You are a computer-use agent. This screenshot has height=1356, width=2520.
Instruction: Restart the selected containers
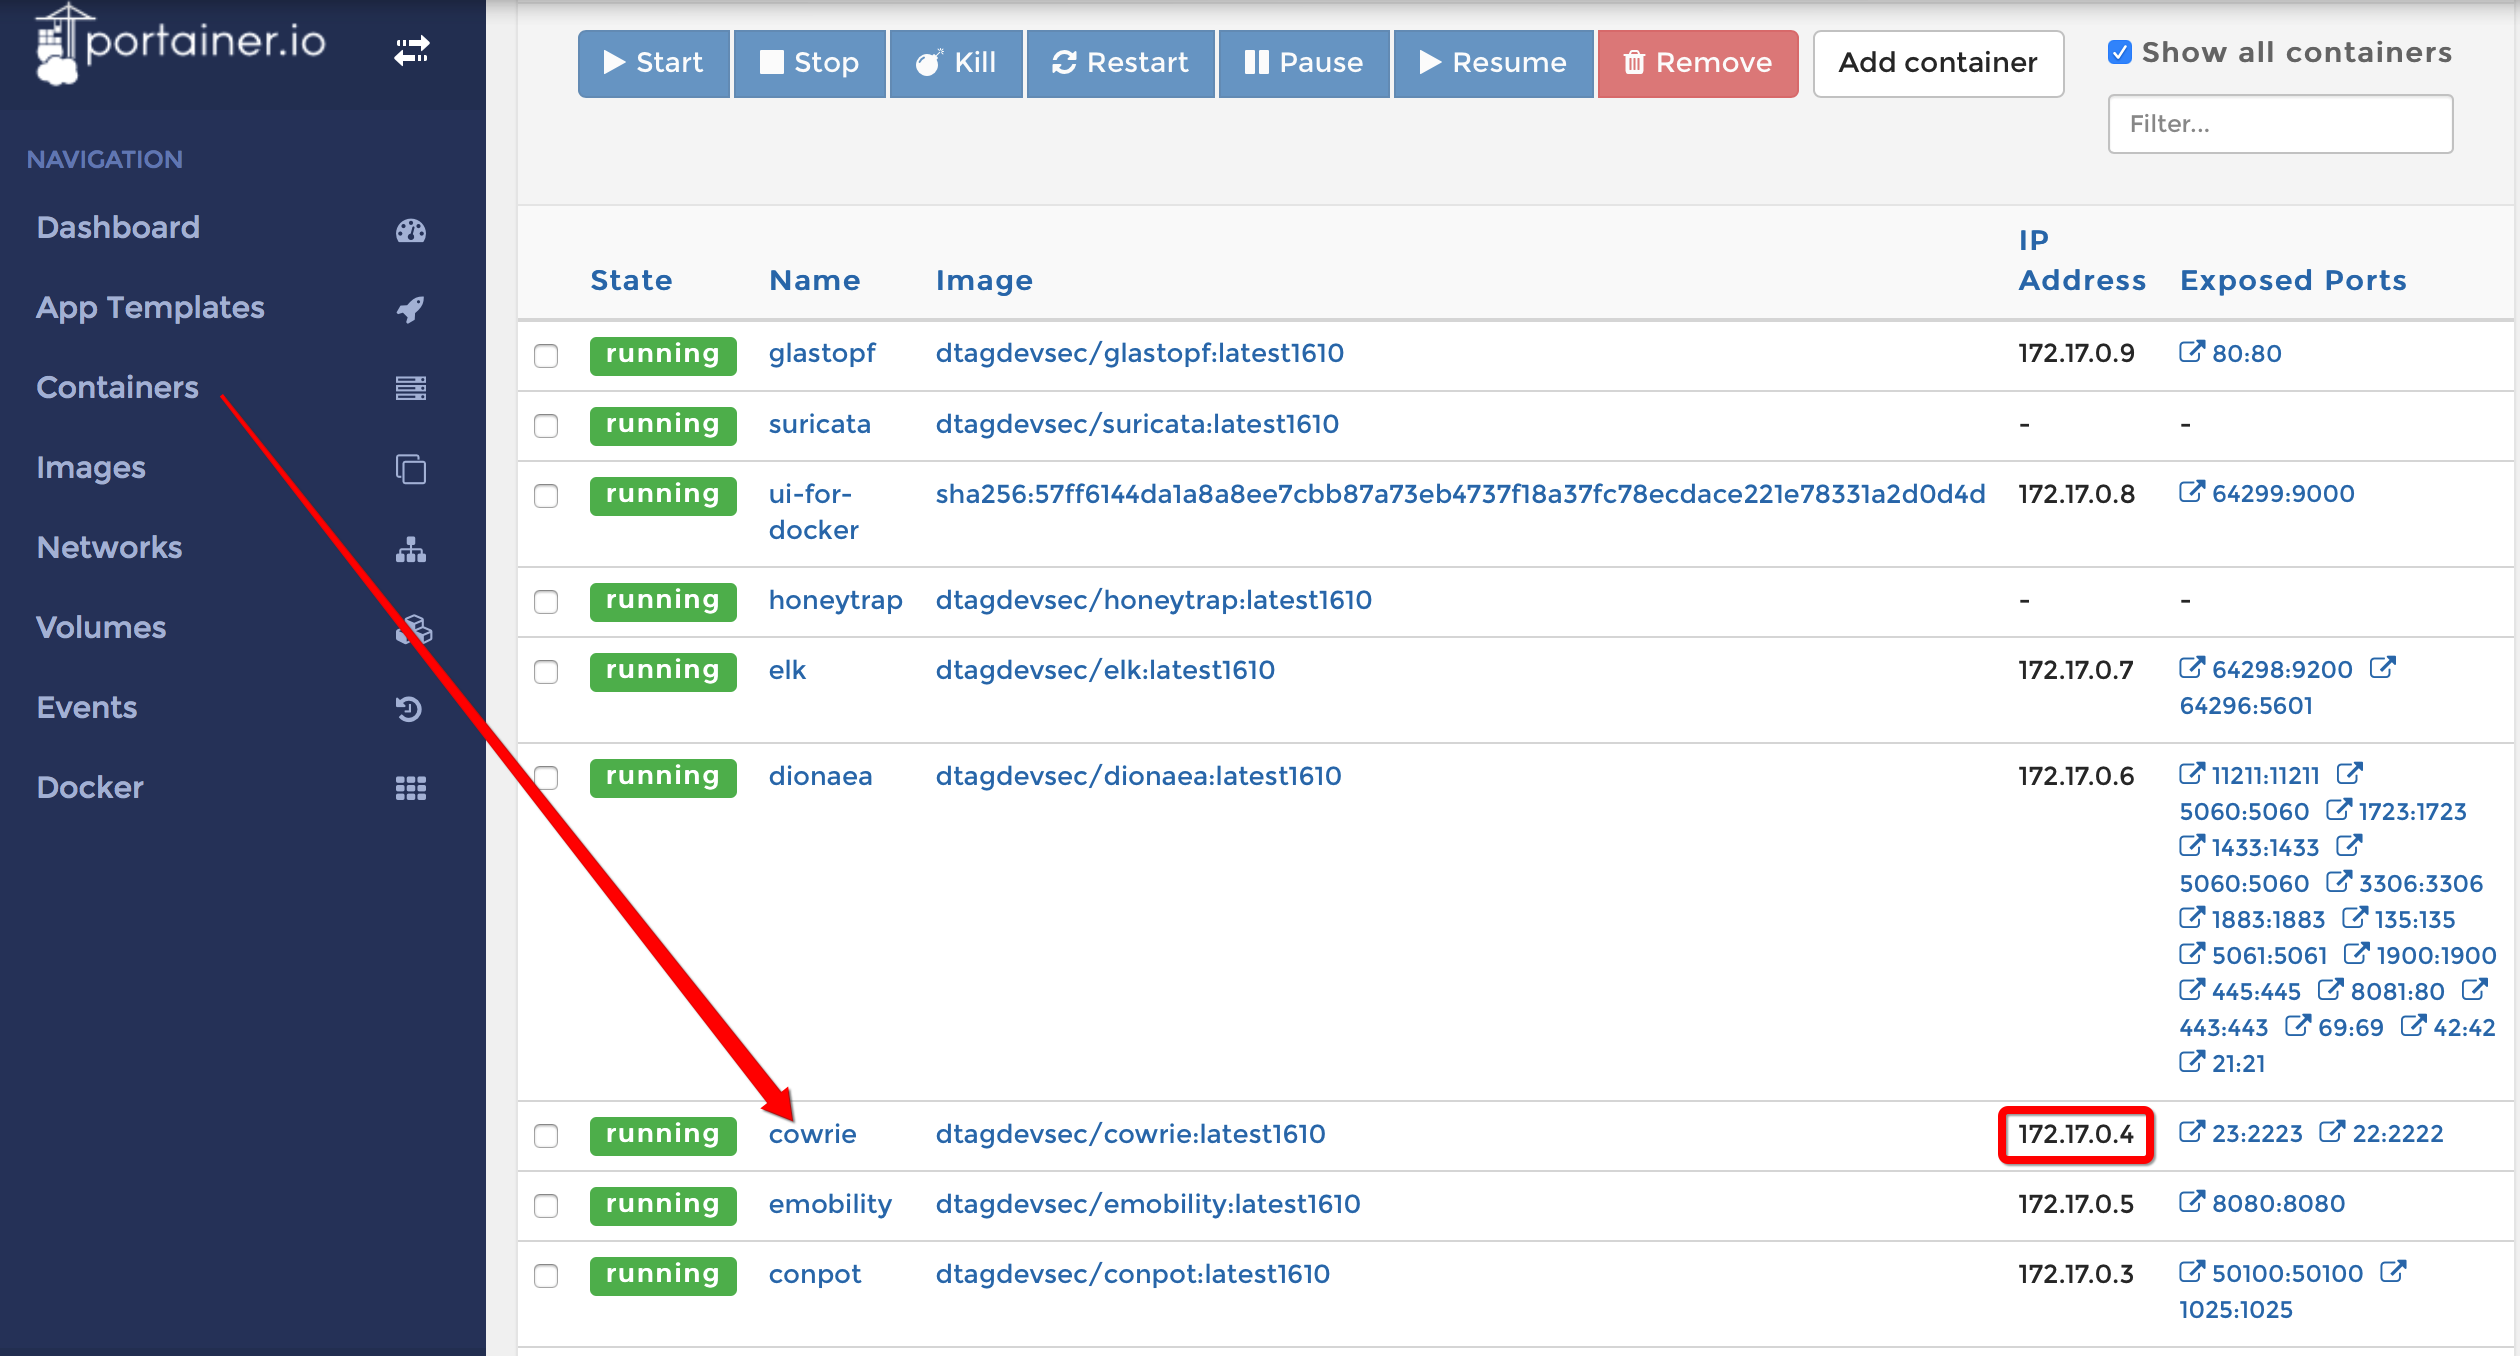(1120, 63)
